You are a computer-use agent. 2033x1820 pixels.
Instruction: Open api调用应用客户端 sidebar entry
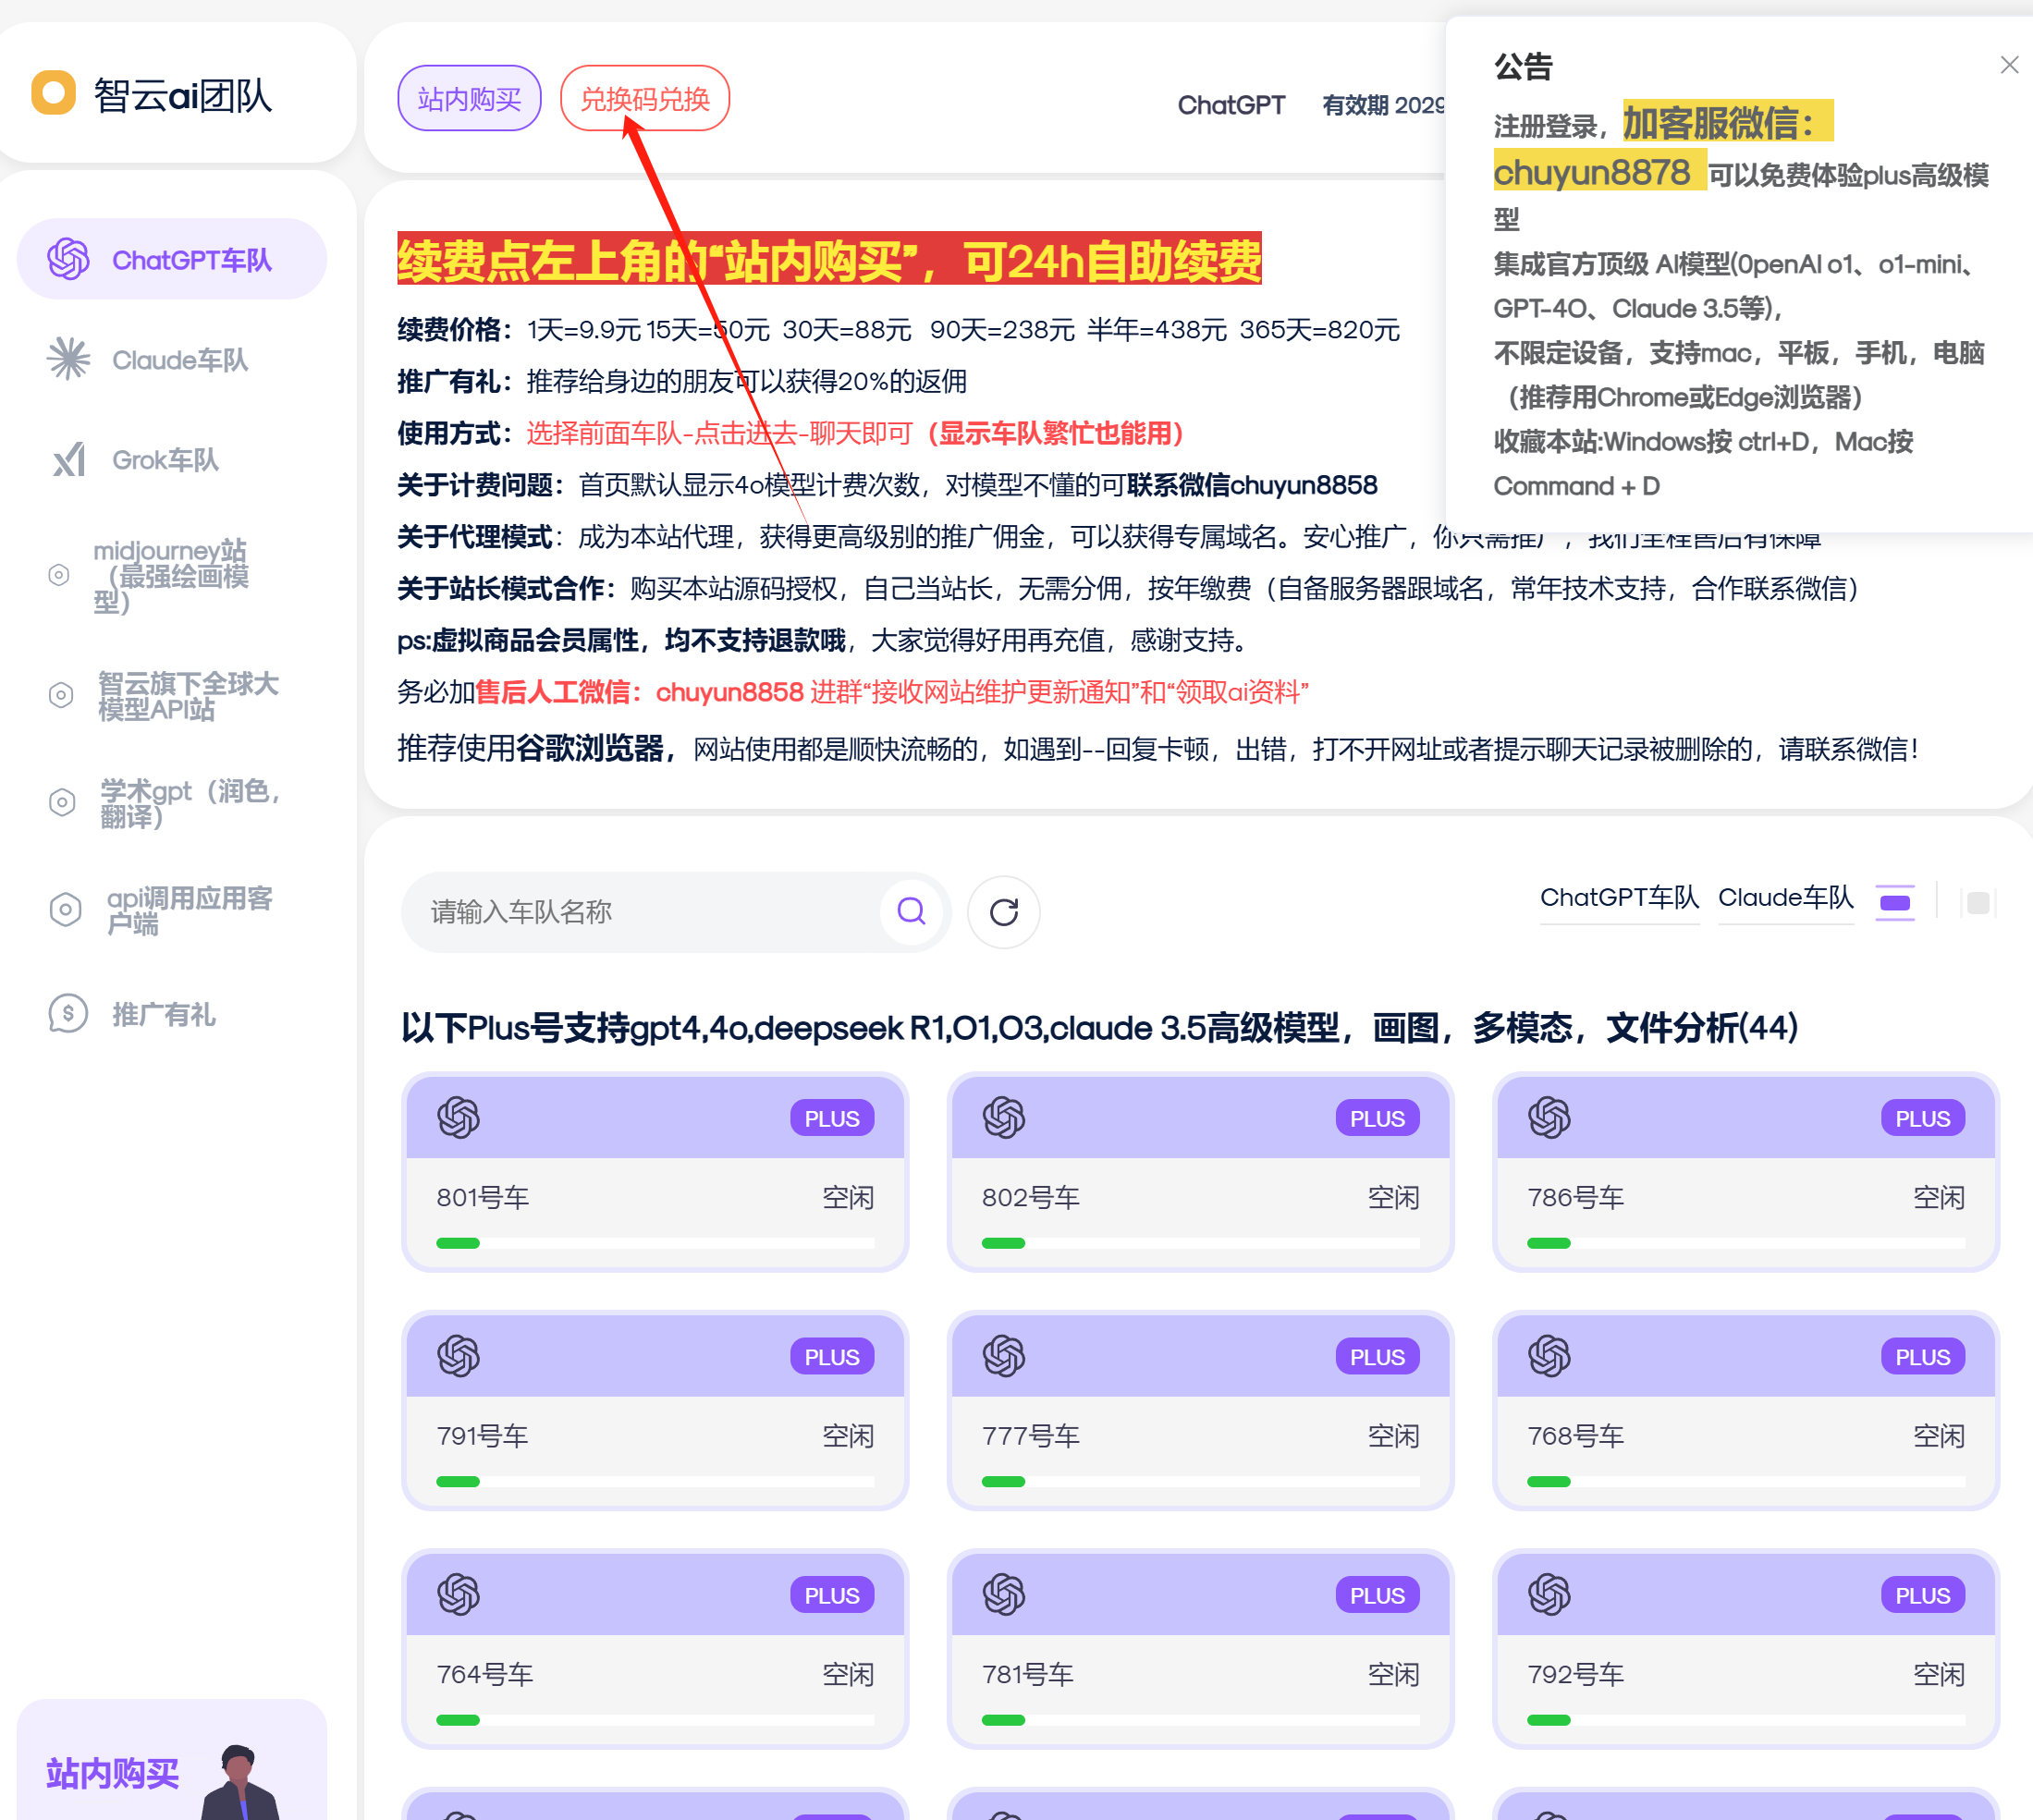pyautogui.click(x=188, y=910)
